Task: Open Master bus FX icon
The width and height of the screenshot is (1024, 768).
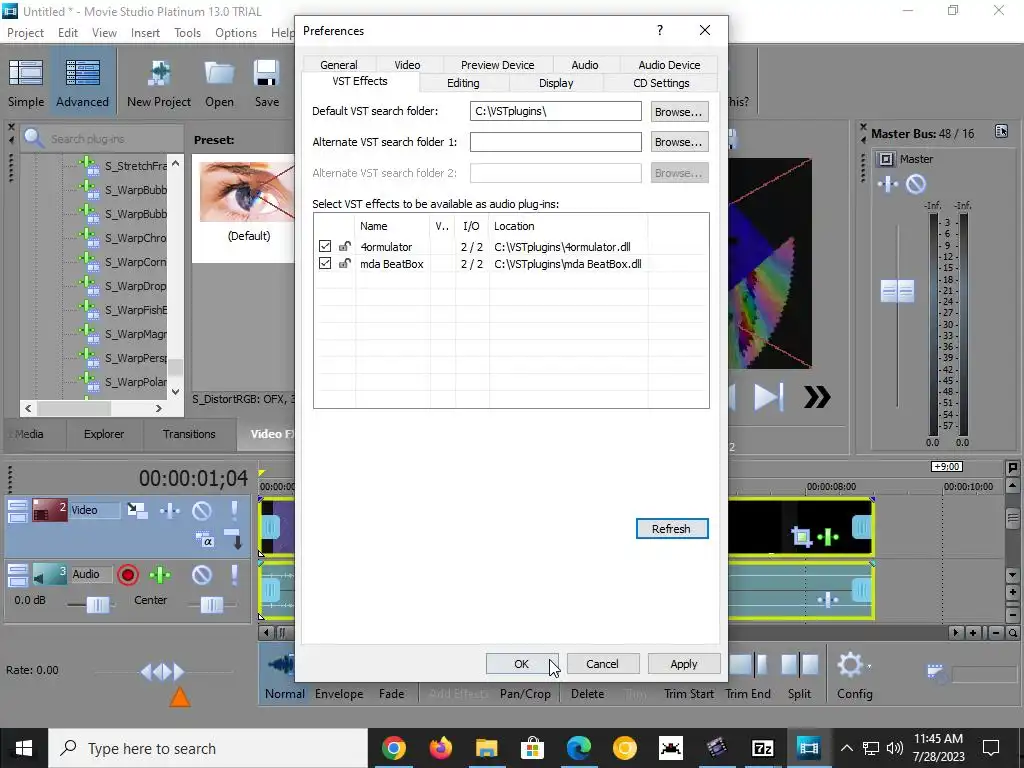Action: coord(888,184)
